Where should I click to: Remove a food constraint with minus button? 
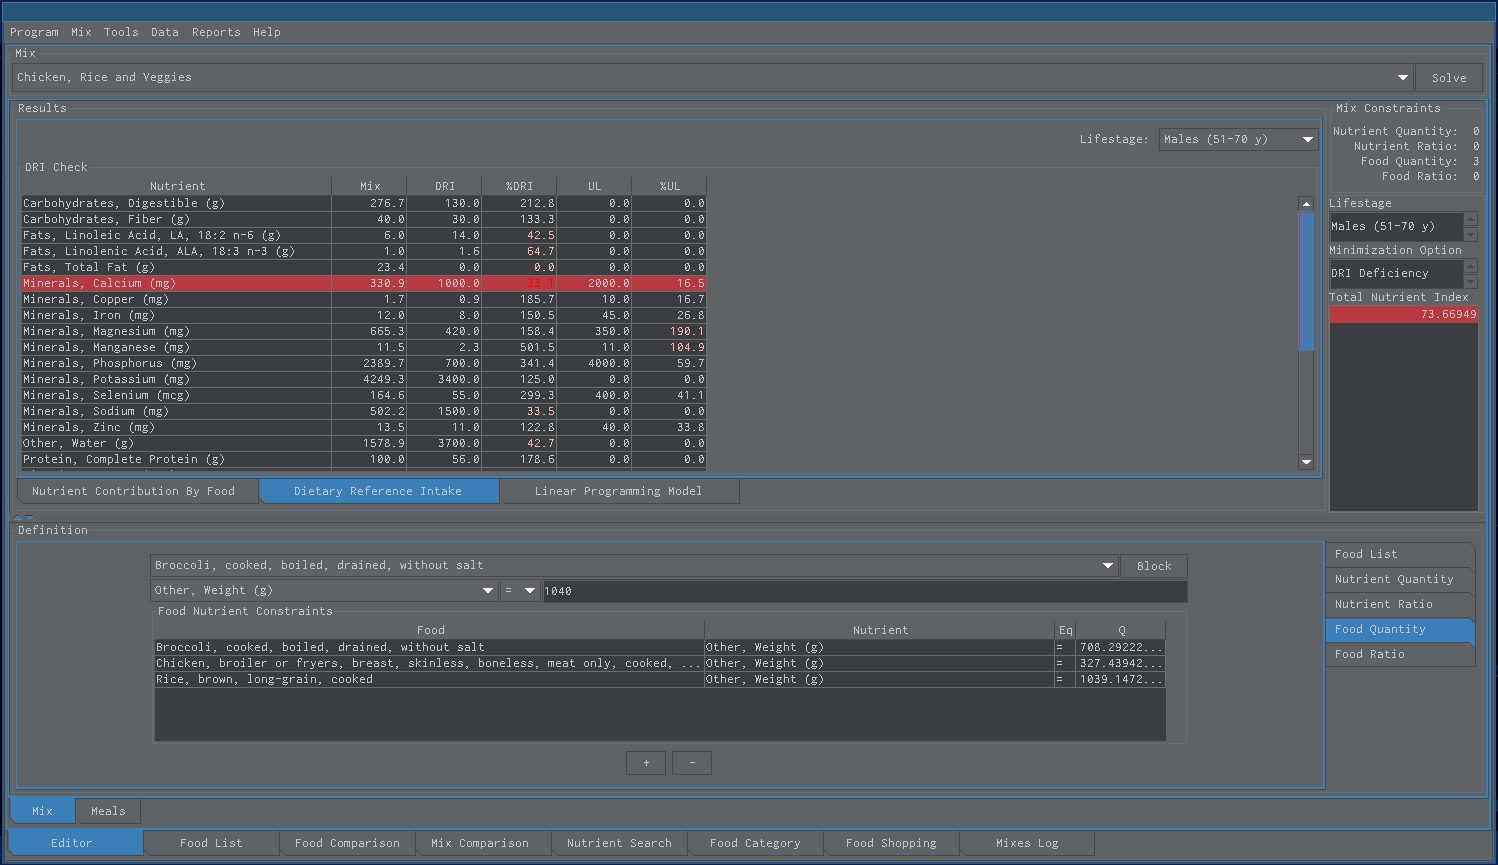[692, 763]
